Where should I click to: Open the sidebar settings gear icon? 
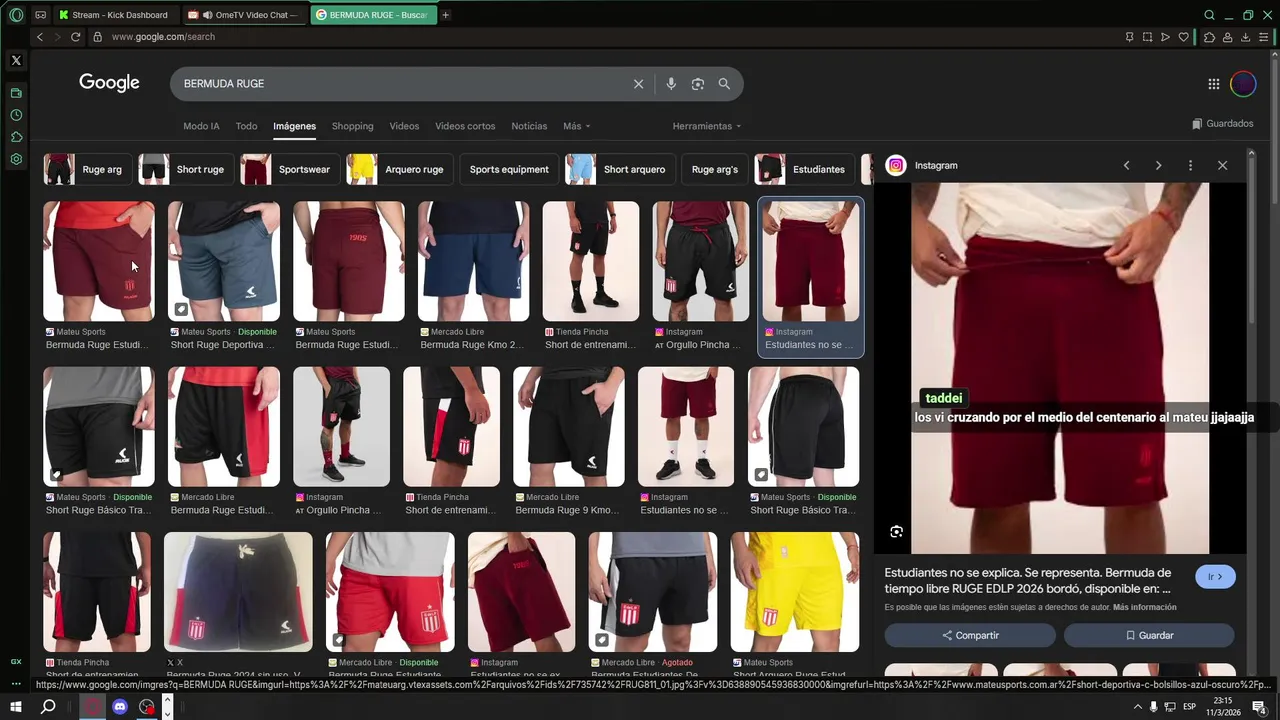[x=16, y=159]
